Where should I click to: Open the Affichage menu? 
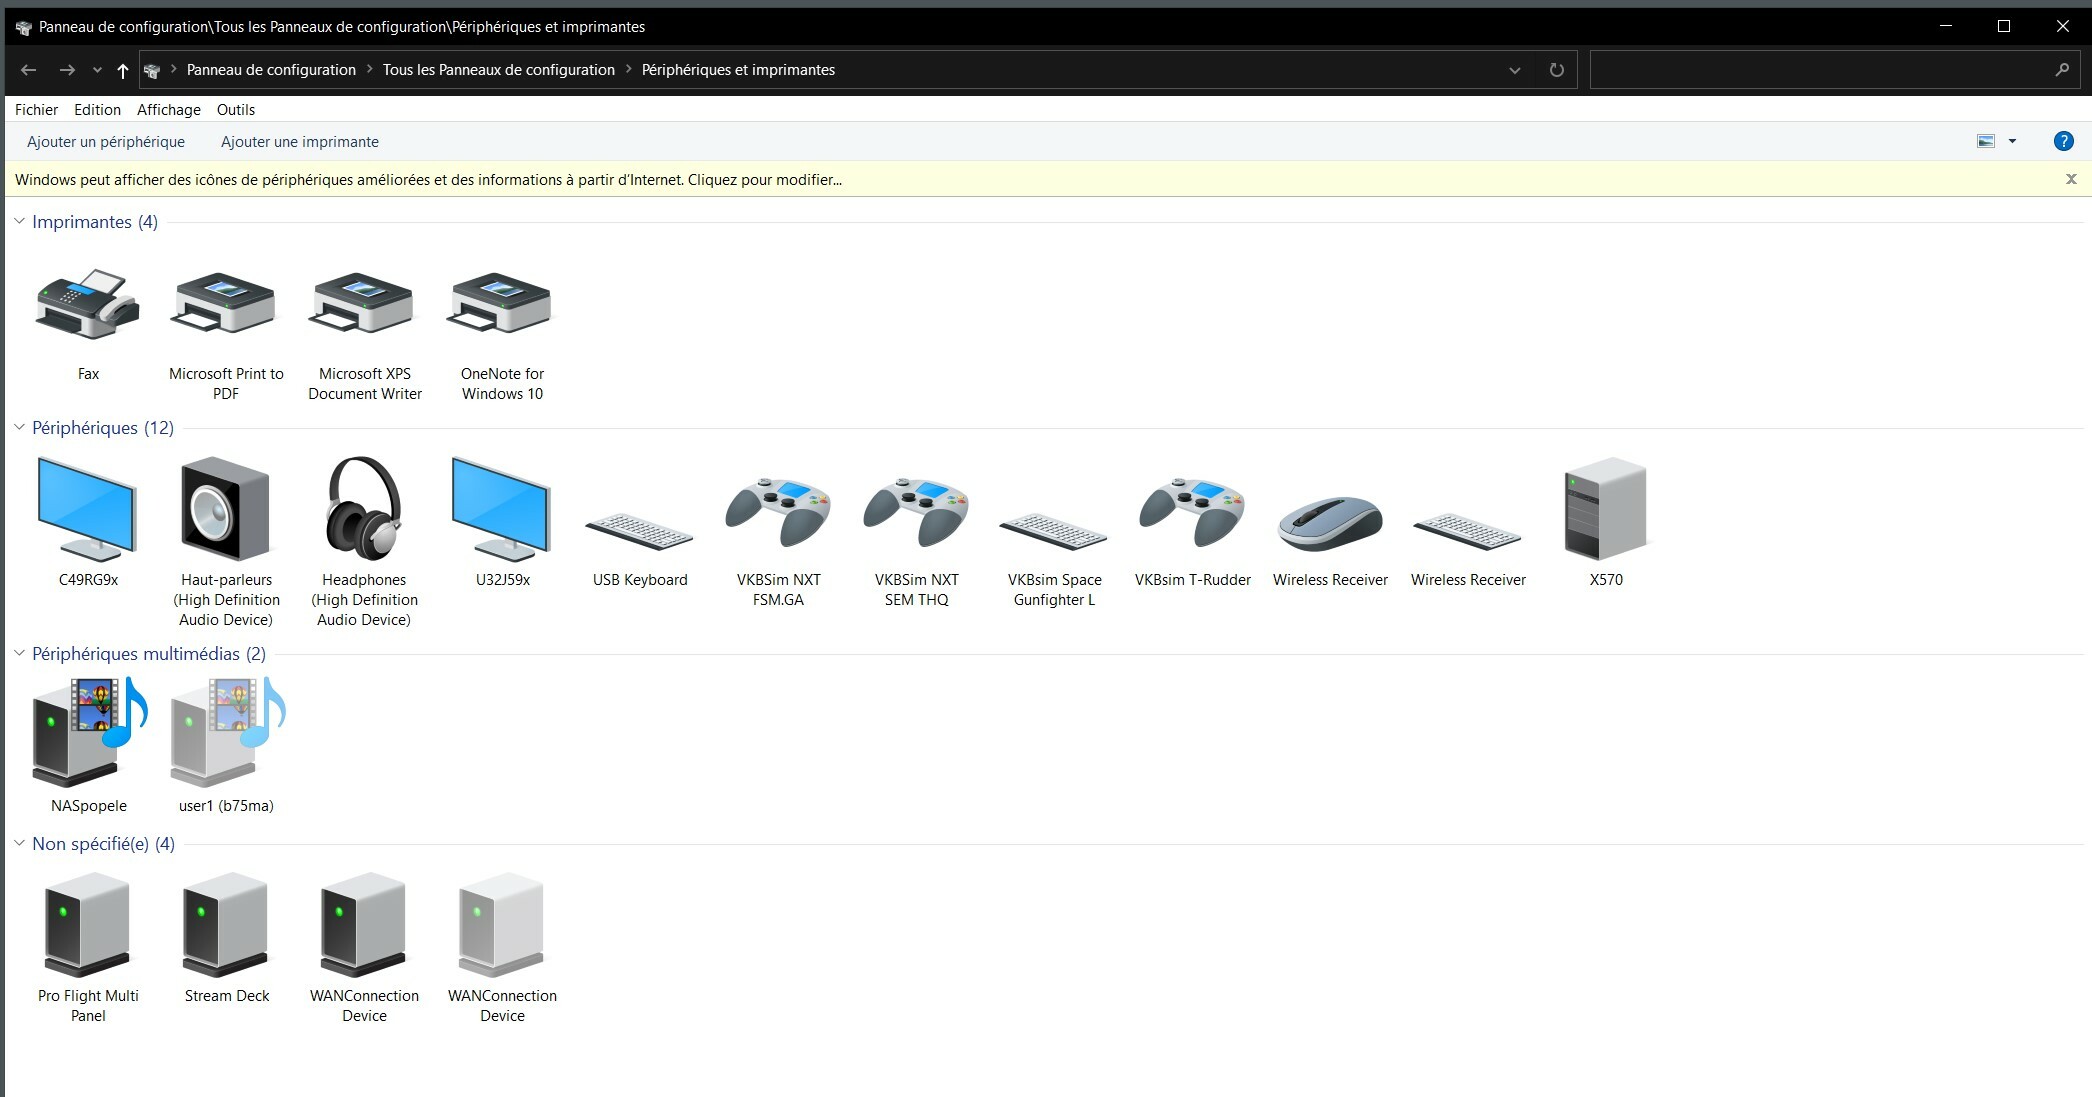click(168, 110)
